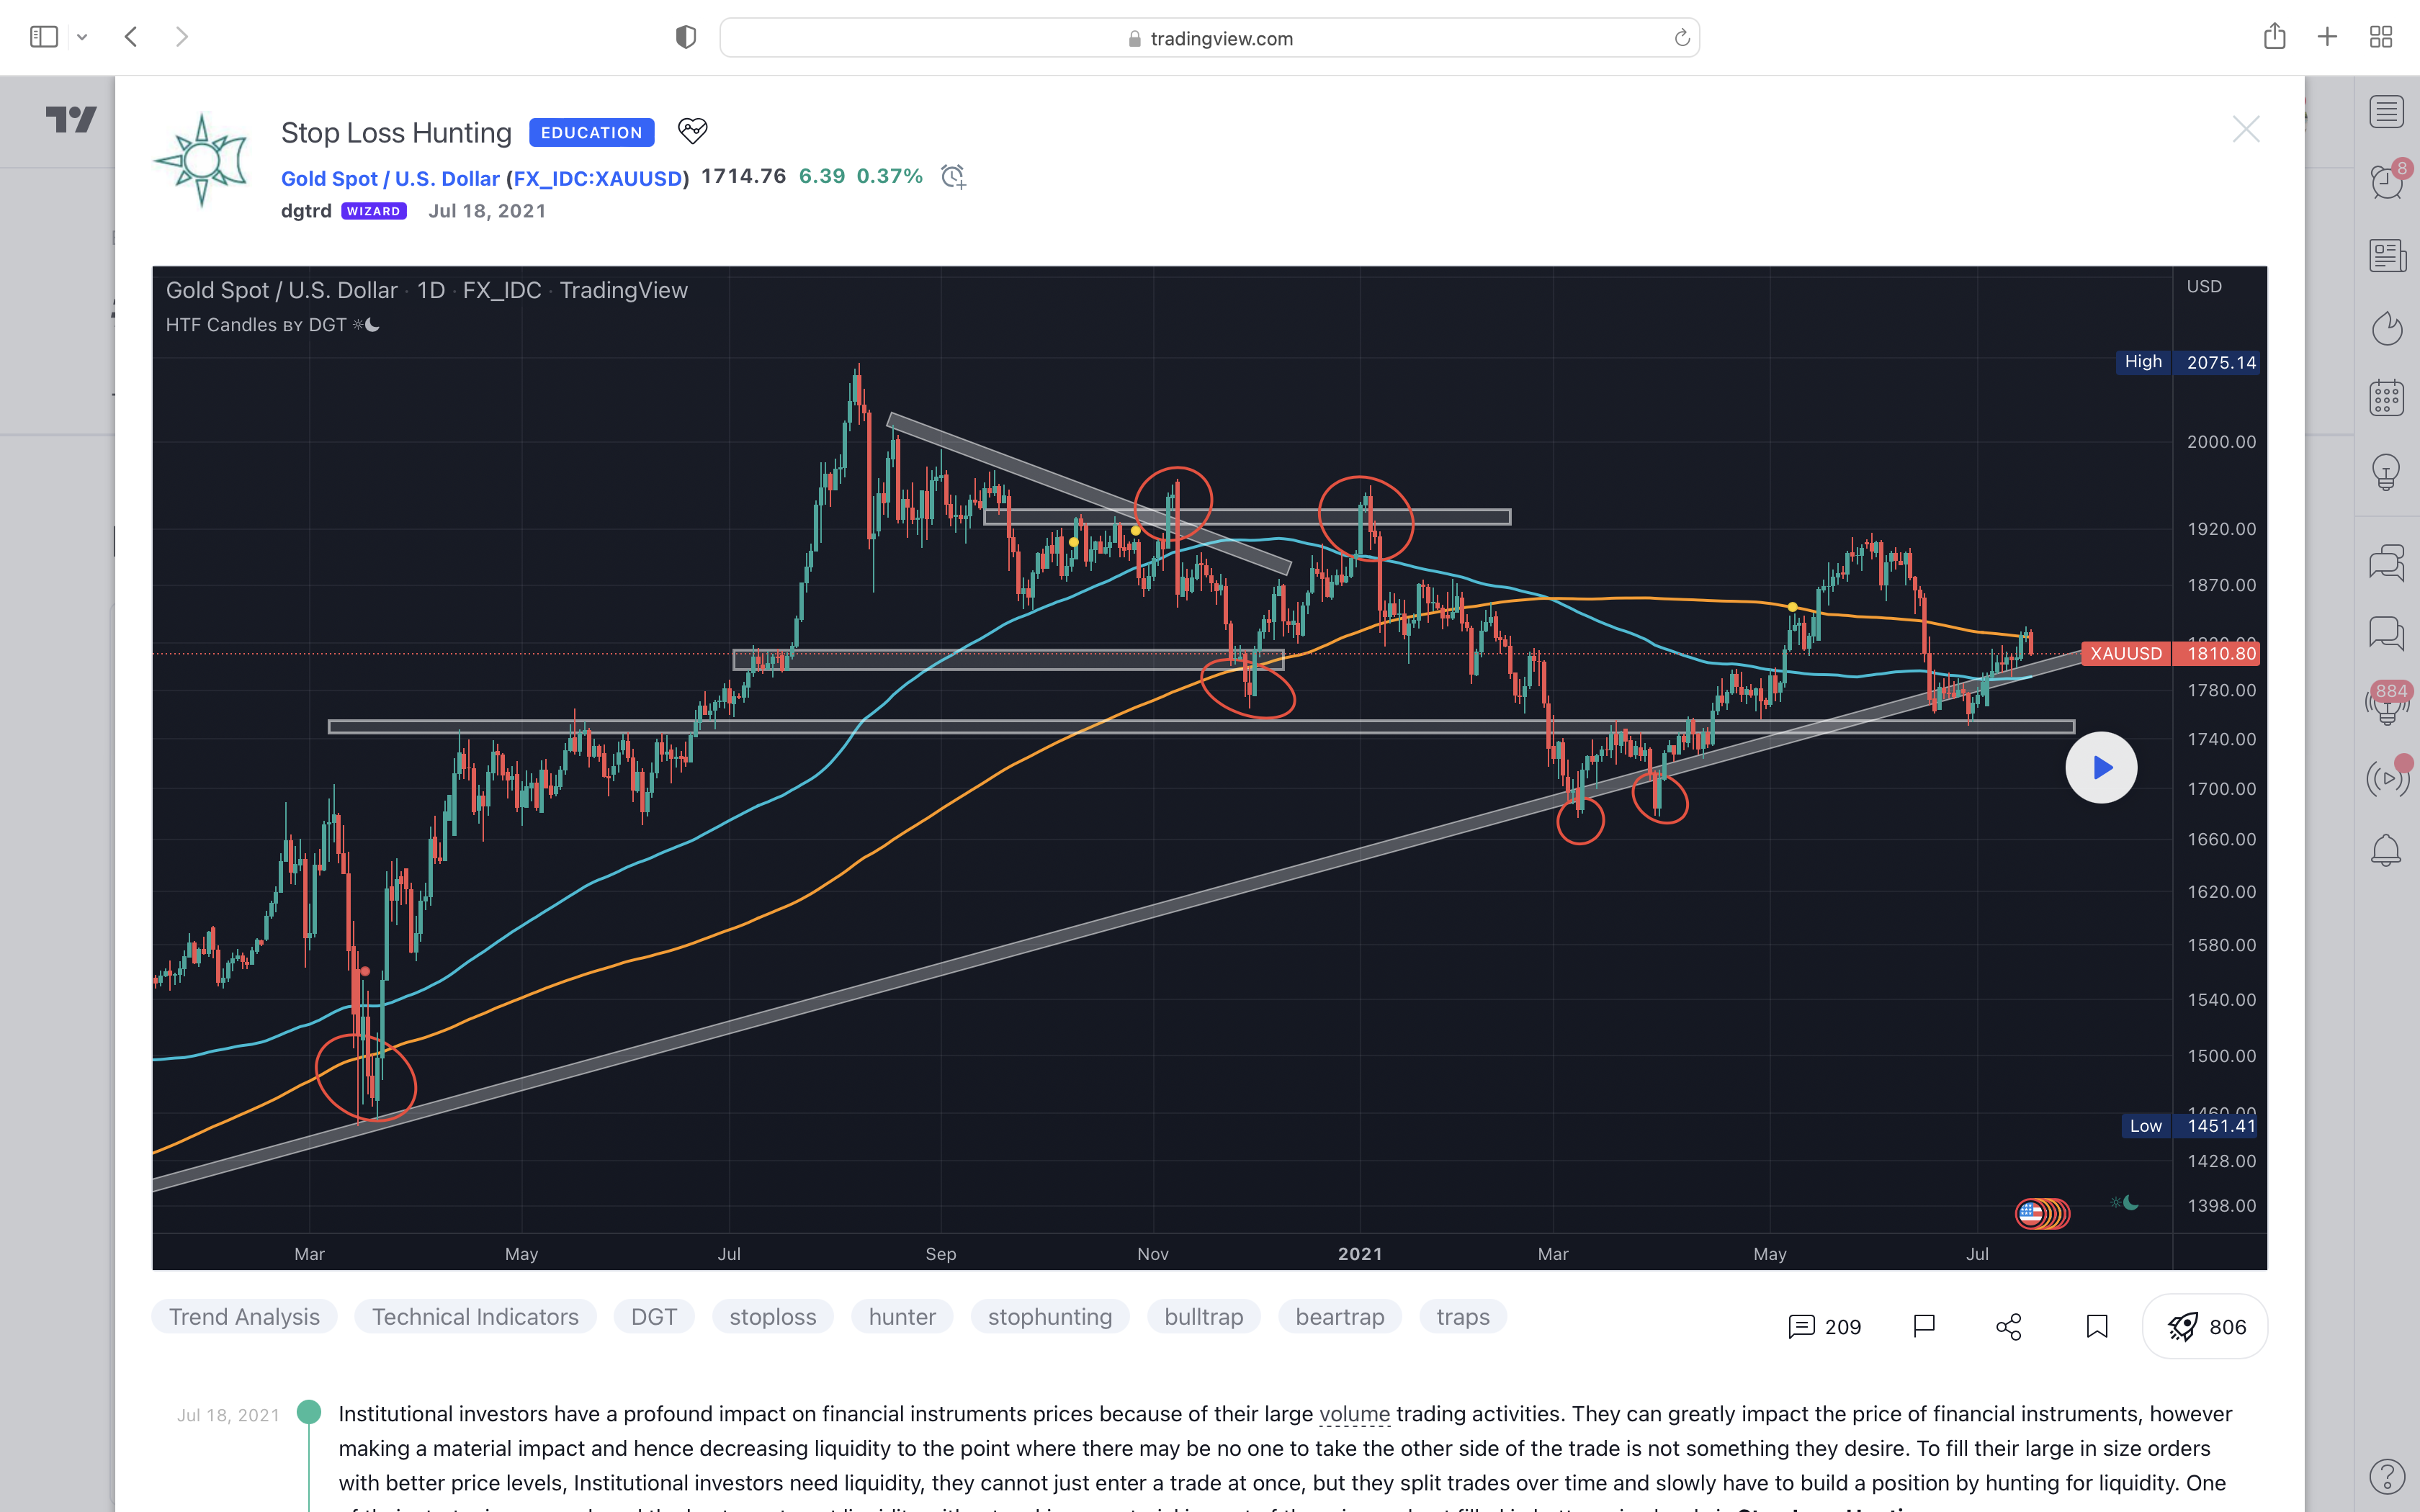This screenshot has height=1512, width=2420.
Task: Open the help center question icon
Action: 2386,1476
